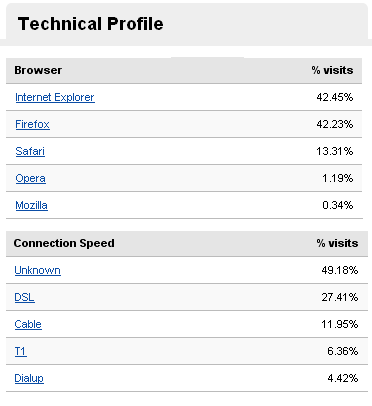This screenshot has width=372, height=406.
Task: Select the 42.45% value for Internet Explorer
Action: pos(335,97)
